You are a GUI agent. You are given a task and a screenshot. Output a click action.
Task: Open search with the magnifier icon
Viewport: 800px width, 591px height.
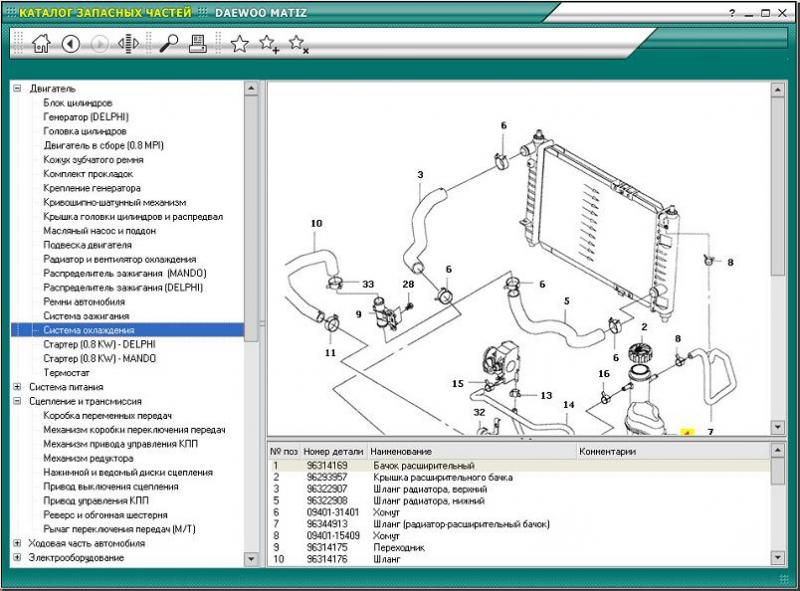point(168,43)
